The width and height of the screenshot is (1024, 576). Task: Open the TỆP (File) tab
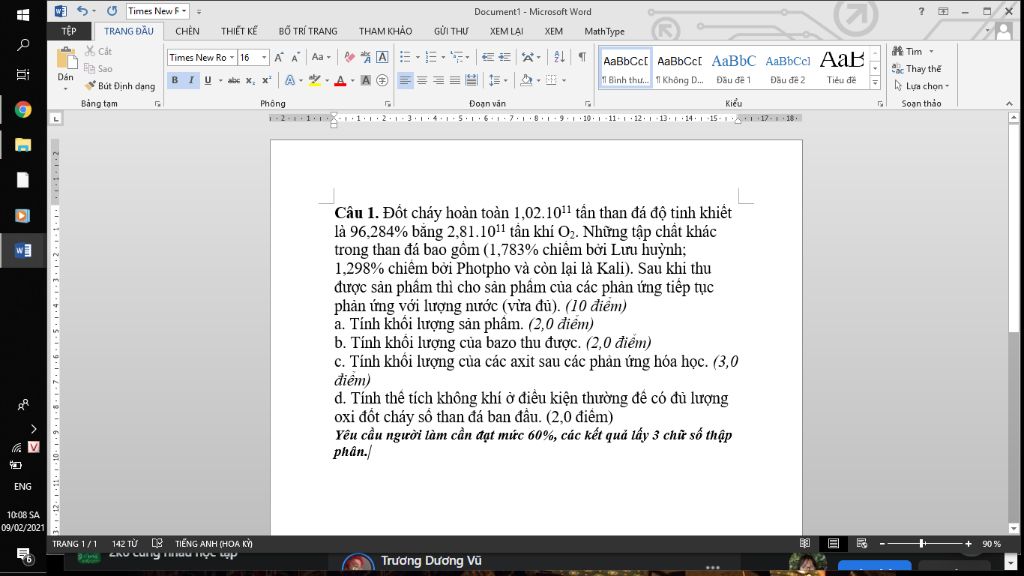(69, 31)
